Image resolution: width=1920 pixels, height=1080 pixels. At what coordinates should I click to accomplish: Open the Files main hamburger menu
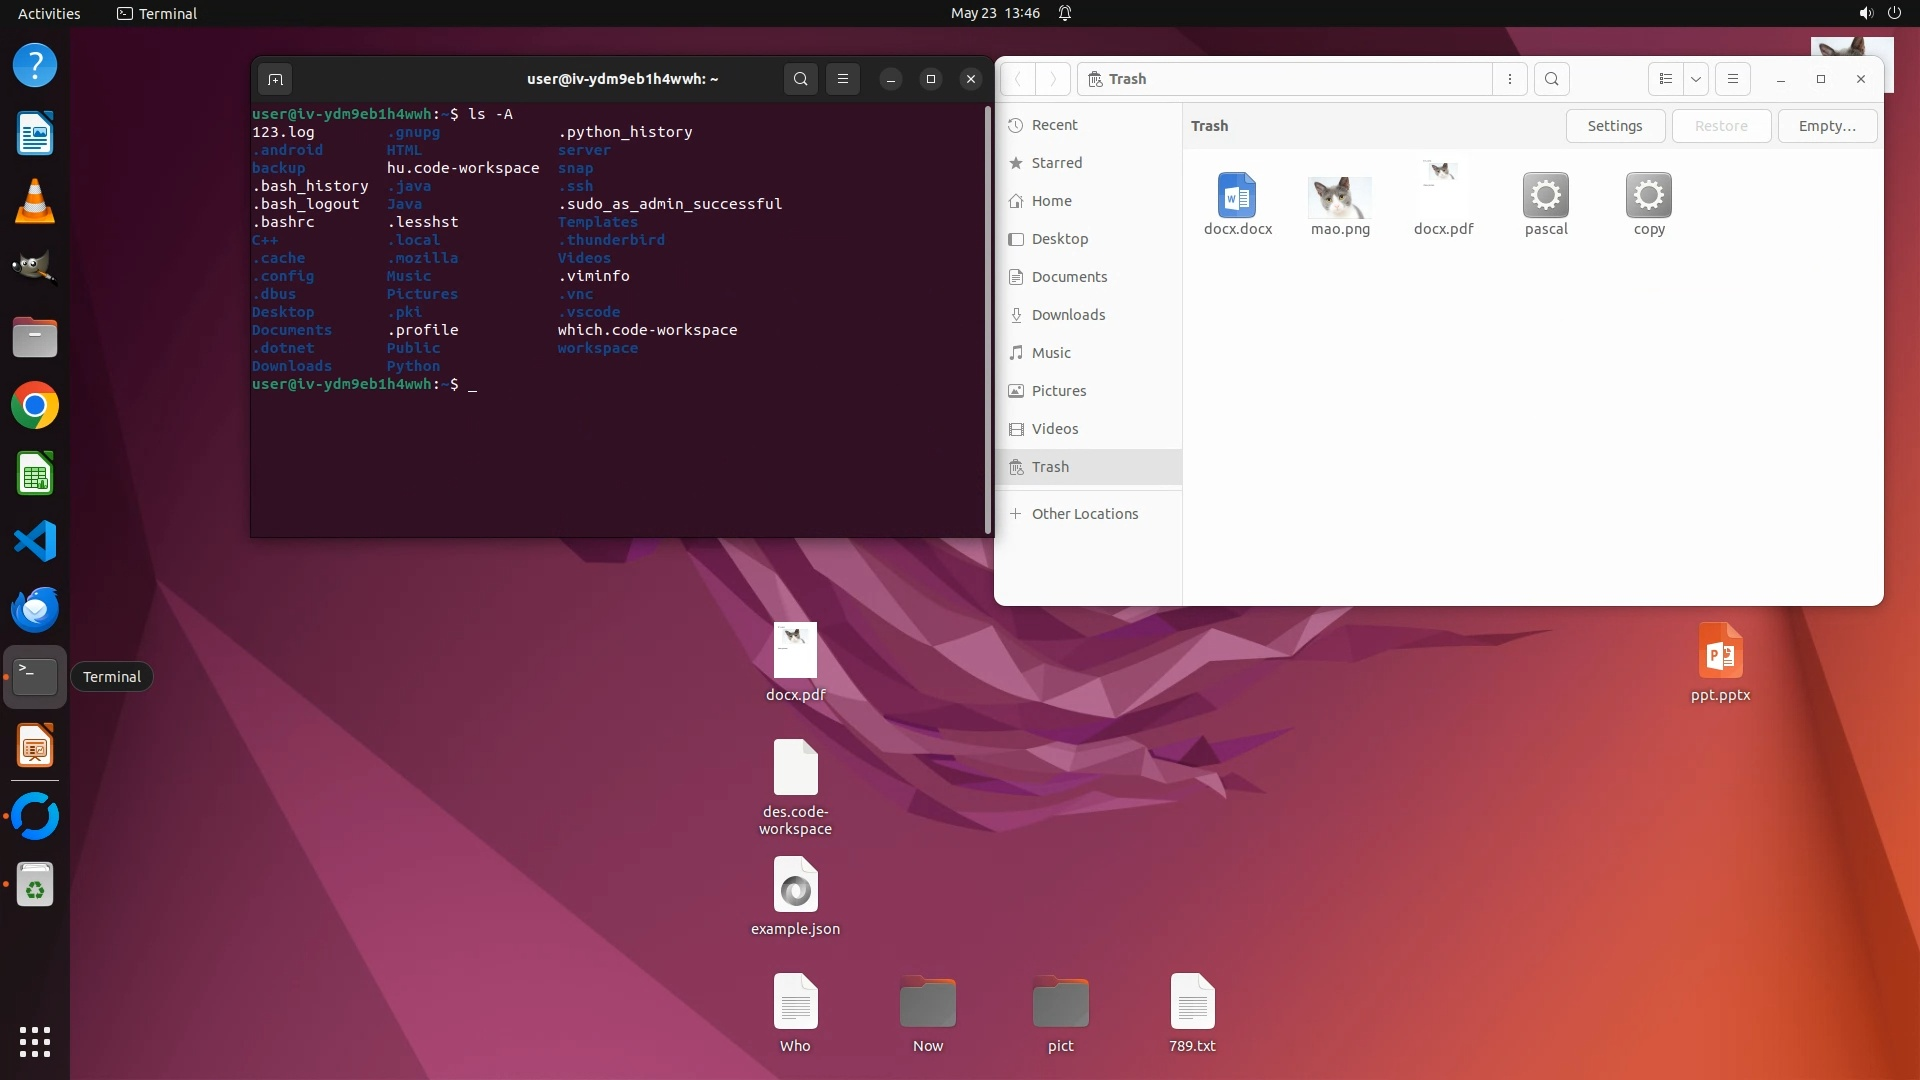click(x=1733, y=79)
